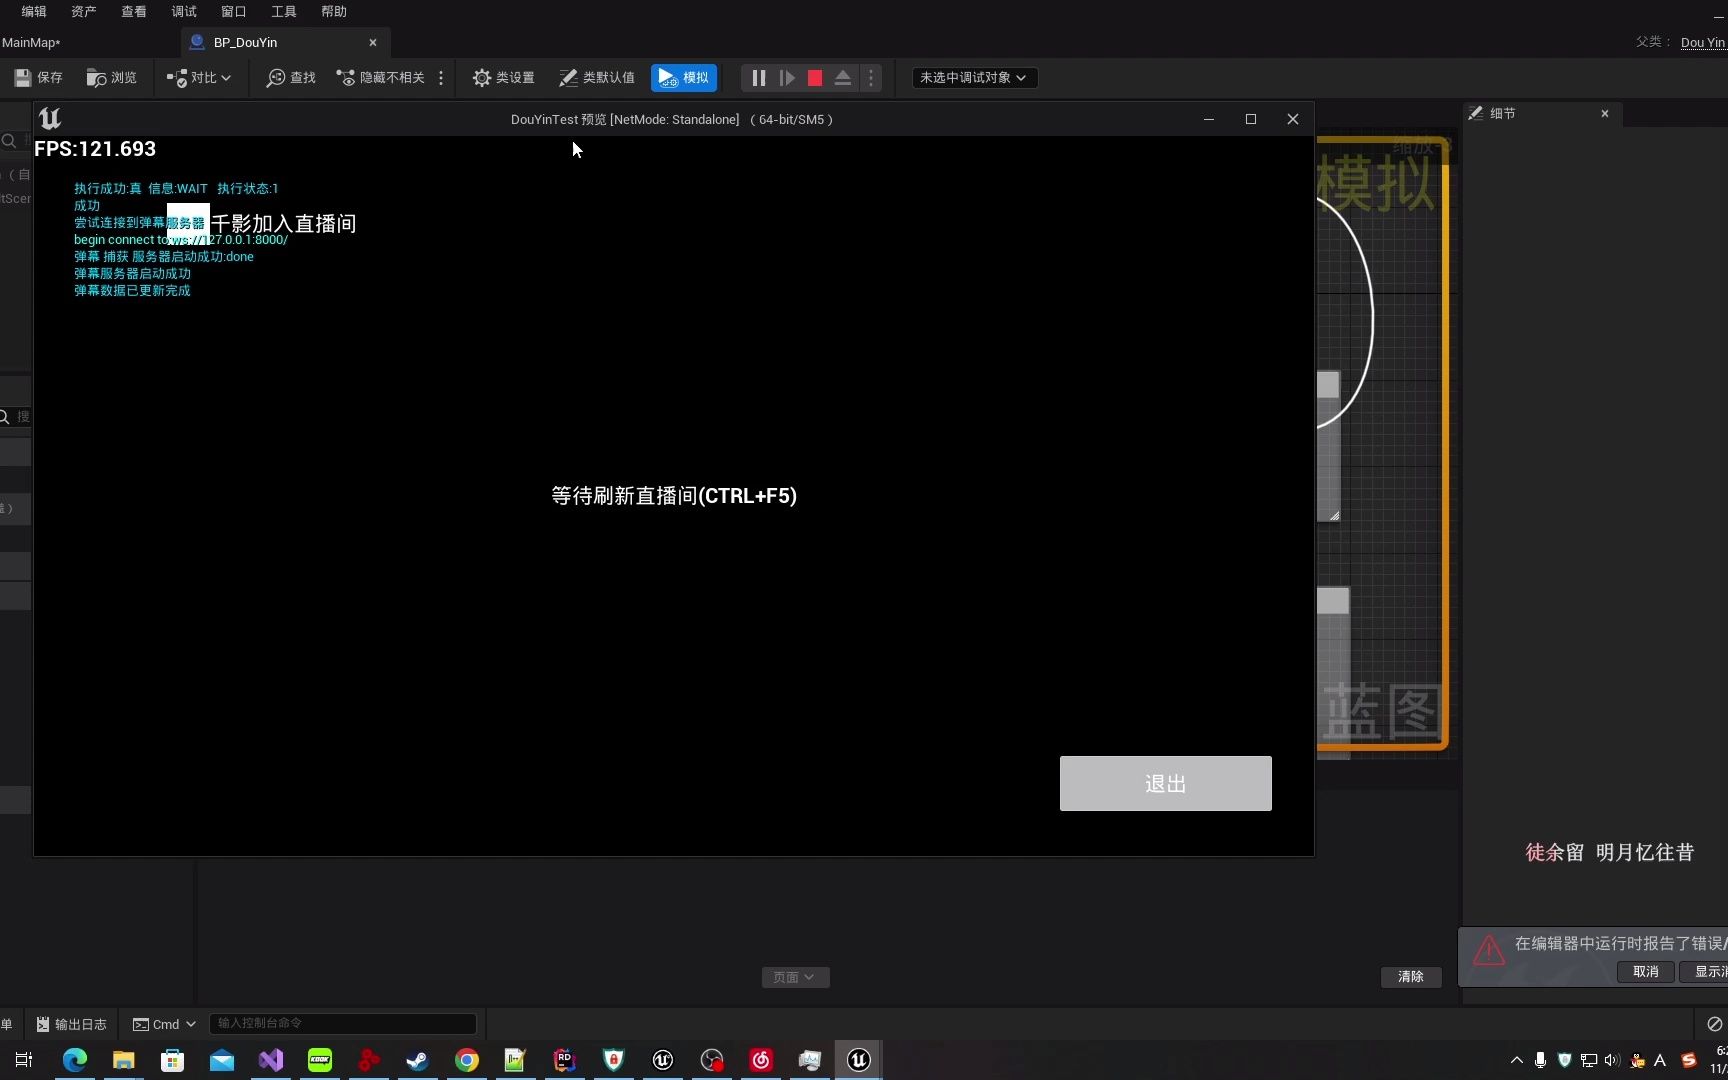Open Visual Studio from taskbar
Screen dimensions: 1728x1080
coord(271,1060)
